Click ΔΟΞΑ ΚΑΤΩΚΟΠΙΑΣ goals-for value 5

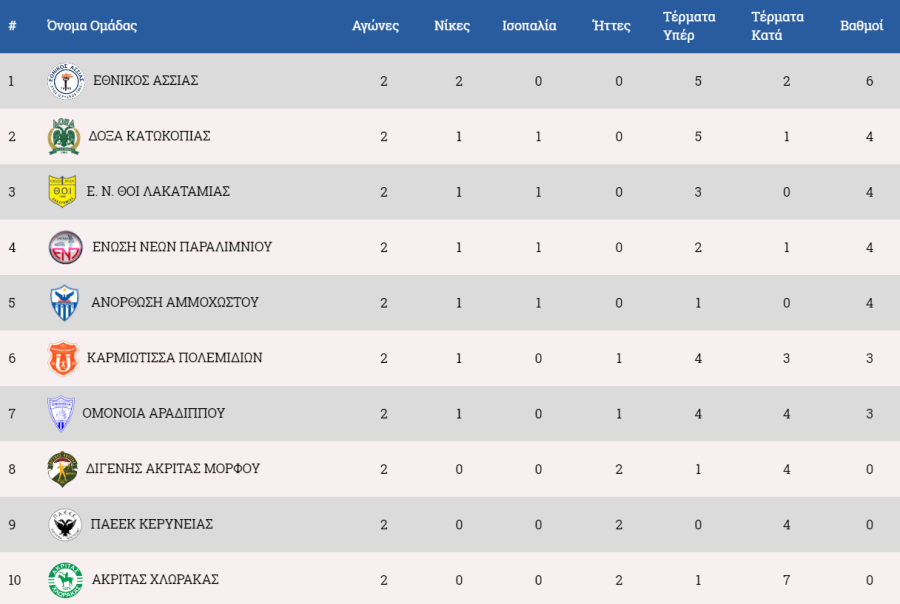[x=698, y=137]
